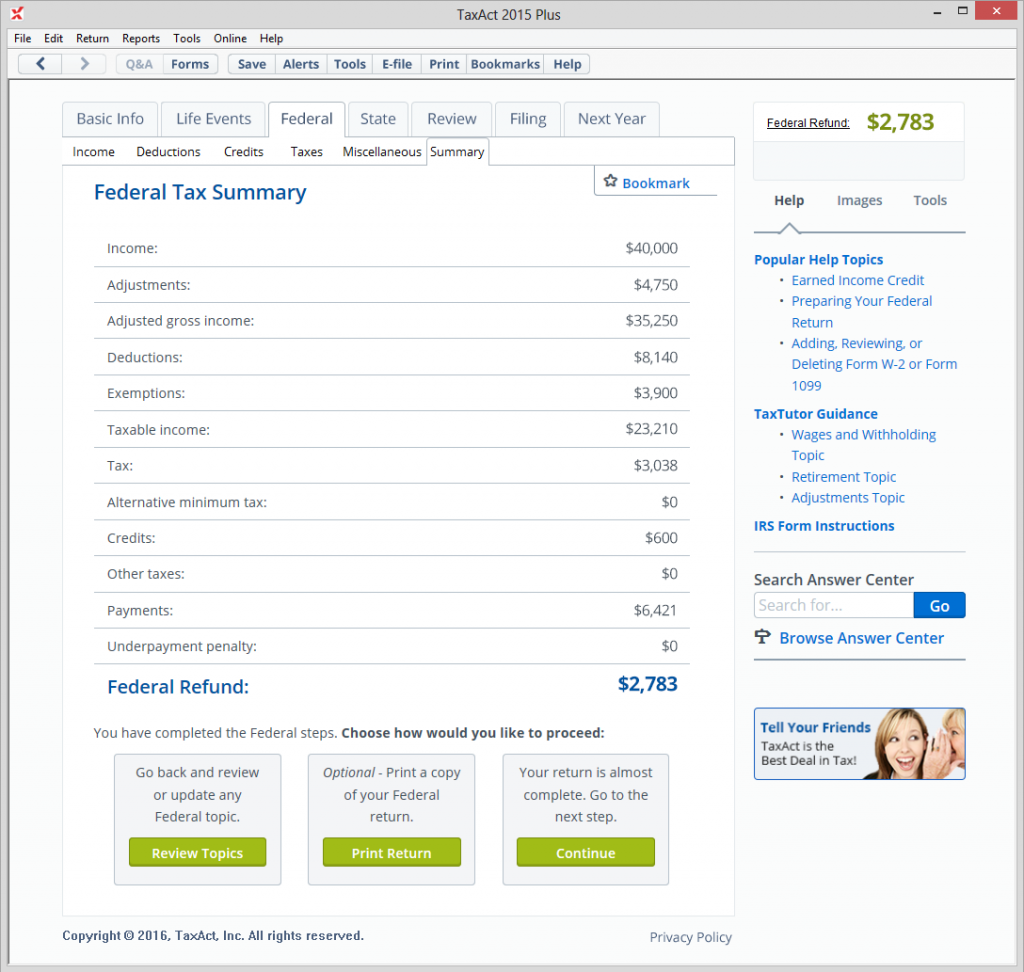The image size is (1024, 972).
Task: Open Bookmarks from the toolbar
Action: (504, 63)
